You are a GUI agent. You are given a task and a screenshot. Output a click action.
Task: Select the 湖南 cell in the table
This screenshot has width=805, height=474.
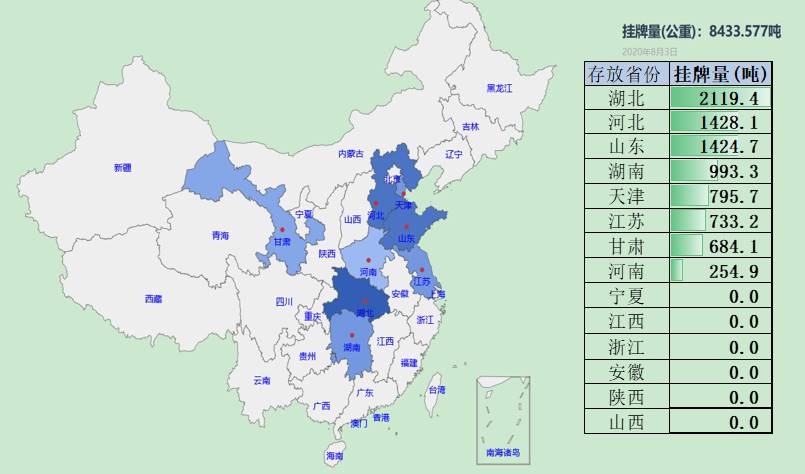627,172
